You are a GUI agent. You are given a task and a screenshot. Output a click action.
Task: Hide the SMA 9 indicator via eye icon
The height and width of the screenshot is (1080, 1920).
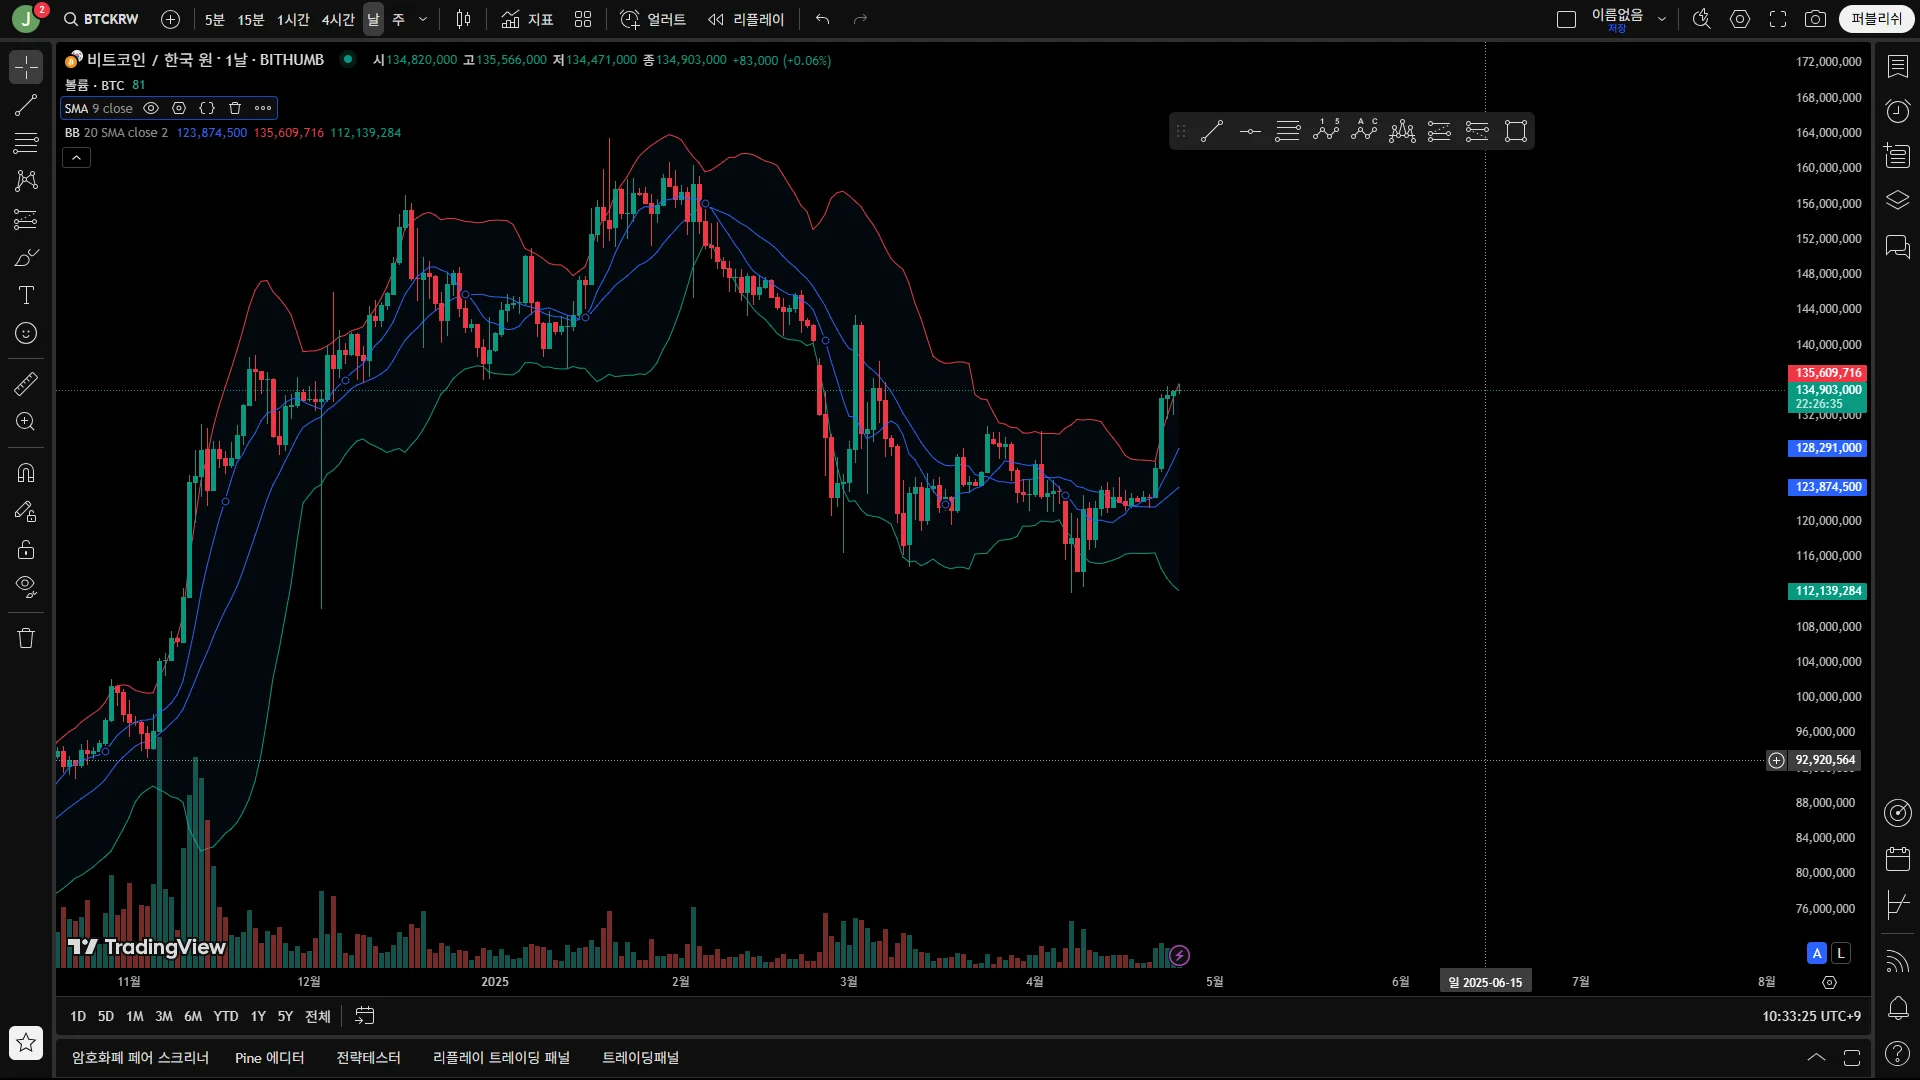click(151, 108)
